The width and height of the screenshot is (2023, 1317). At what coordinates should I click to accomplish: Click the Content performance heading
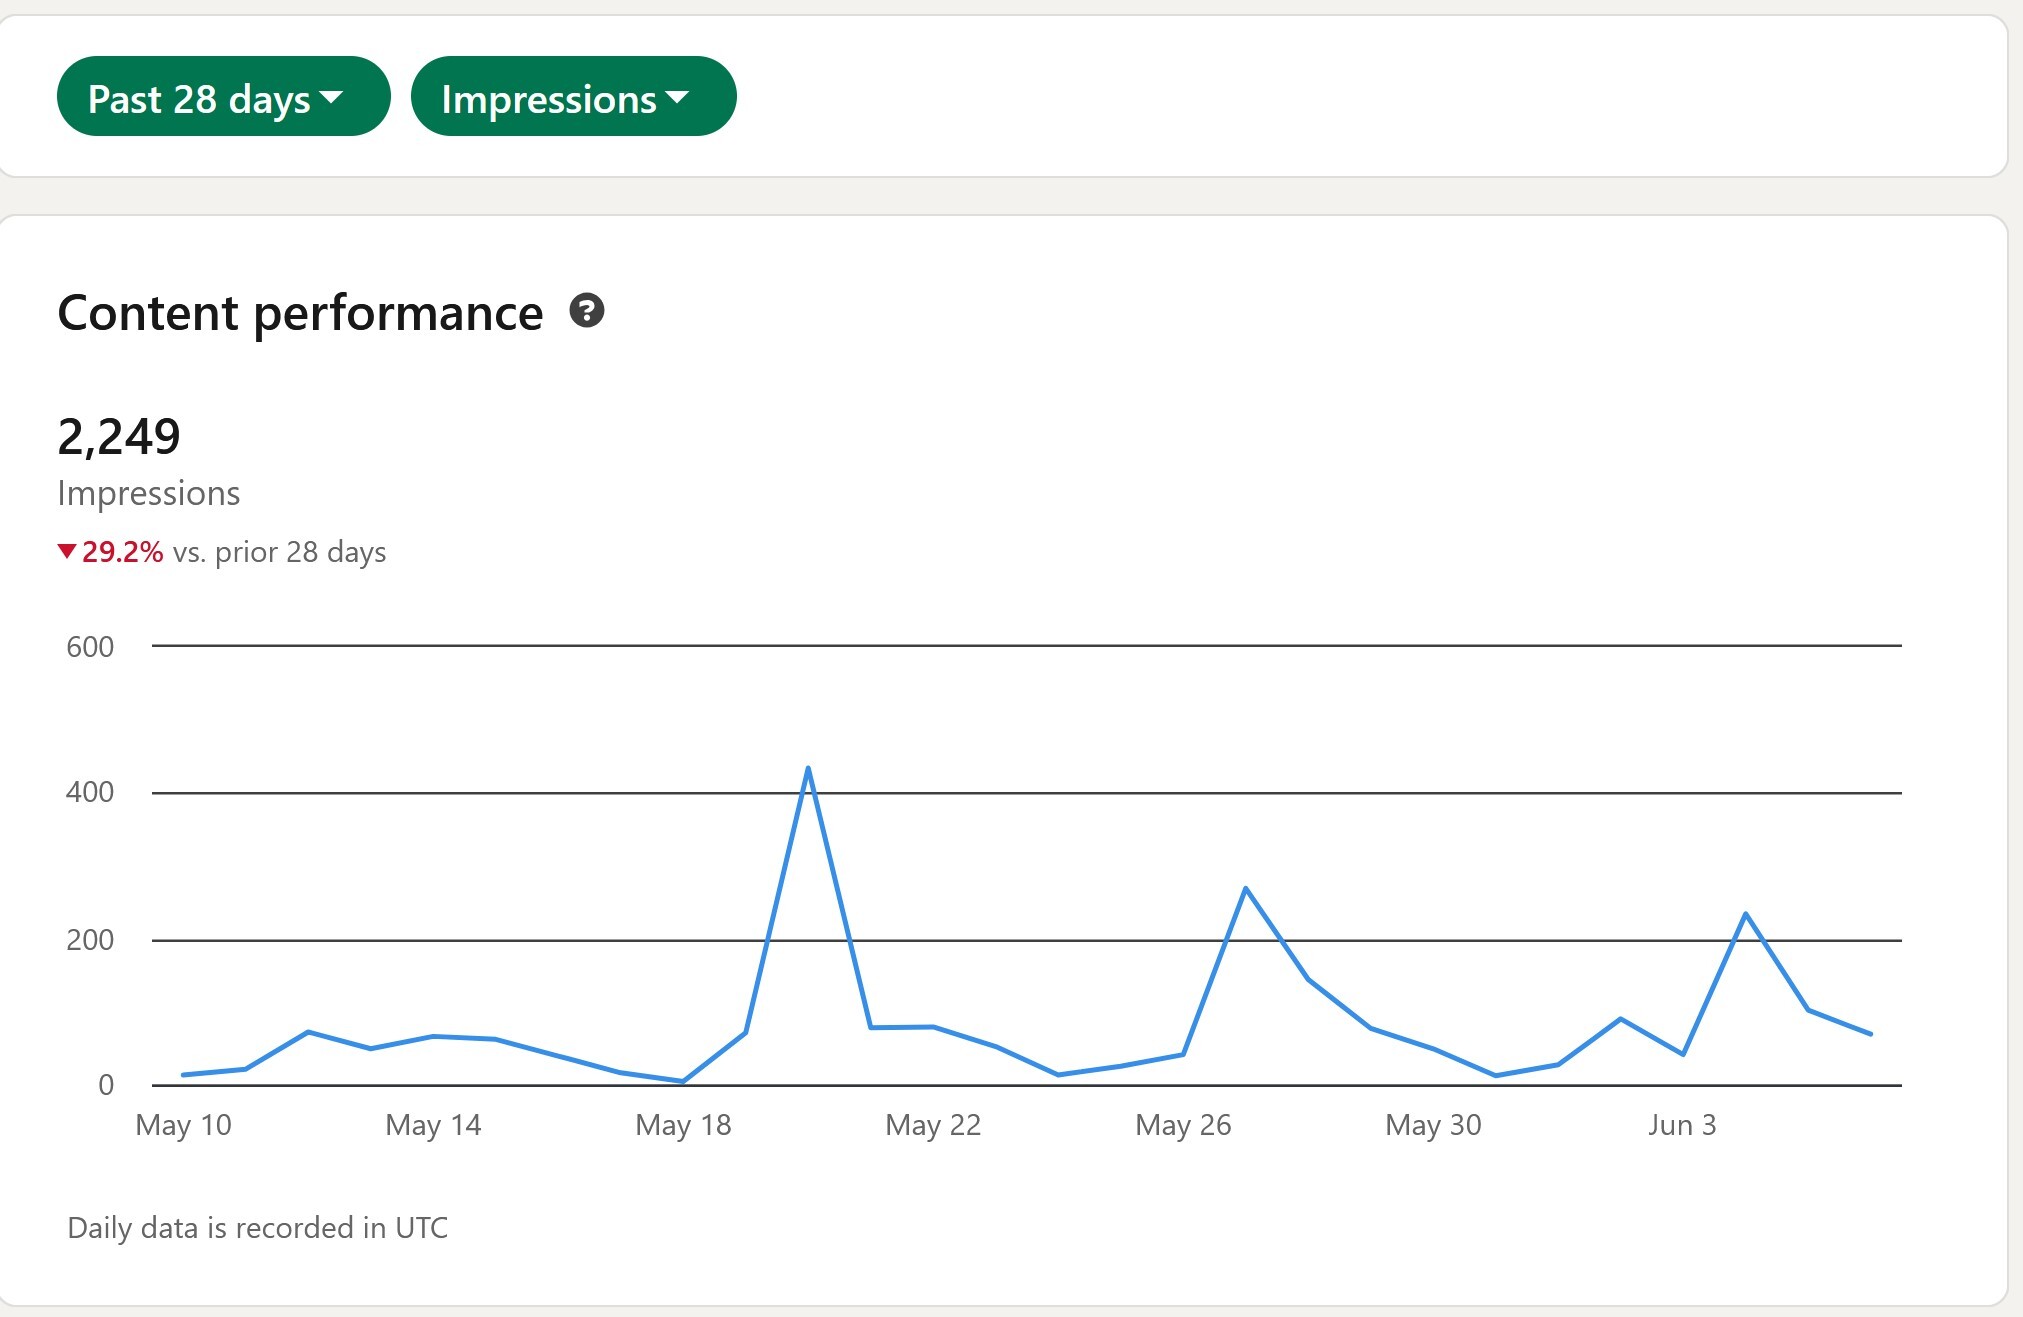[x=300, y=313]
